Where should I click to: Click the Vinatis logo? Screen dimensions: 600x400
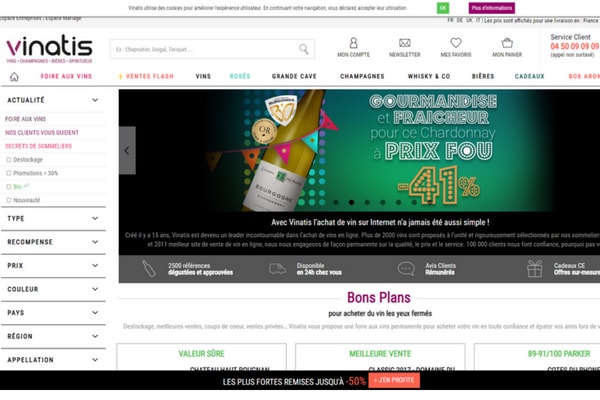[49, 49]
